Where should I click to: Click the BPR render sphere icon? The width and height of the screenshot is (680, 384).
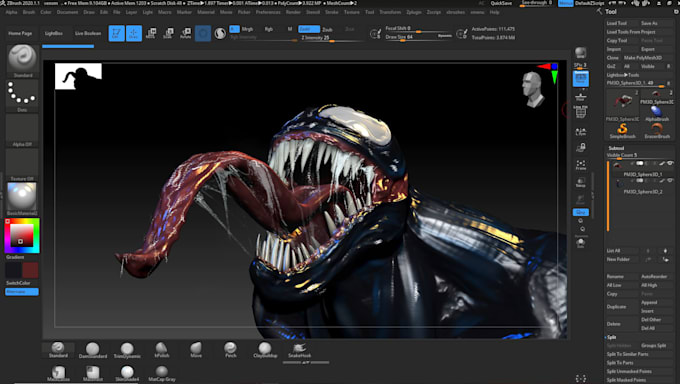(x=580, y=53)
